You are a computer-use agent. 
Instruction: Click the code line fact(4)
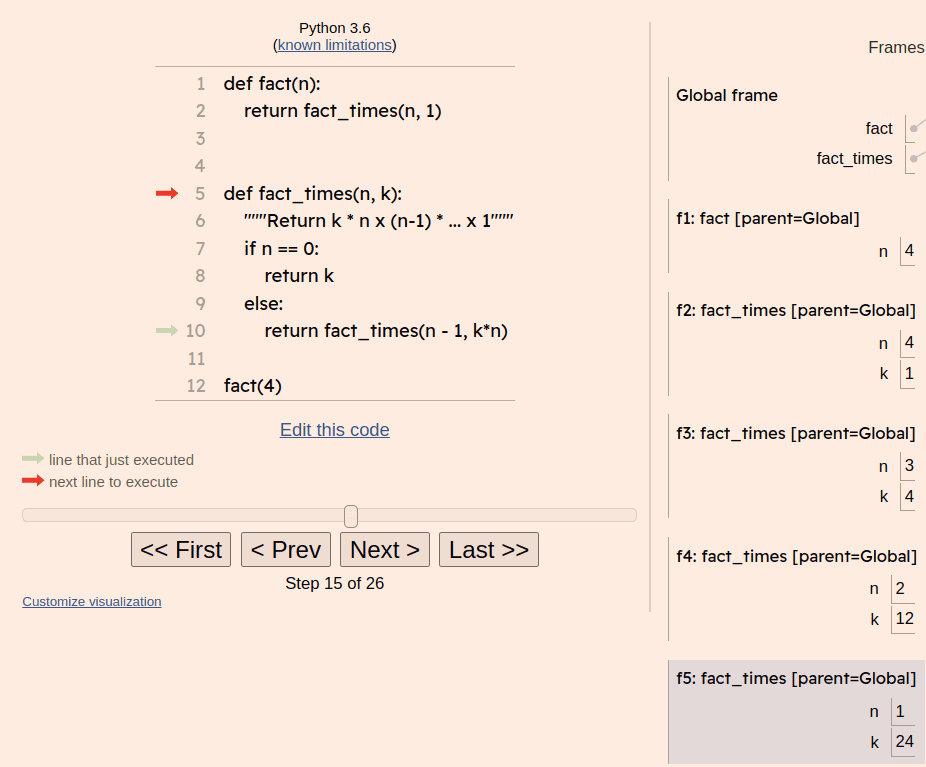click(253, 386)
